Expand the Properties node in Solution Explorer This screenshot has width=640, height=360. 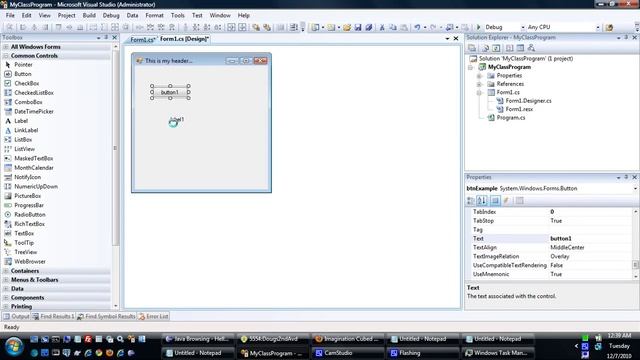(480, 76)
